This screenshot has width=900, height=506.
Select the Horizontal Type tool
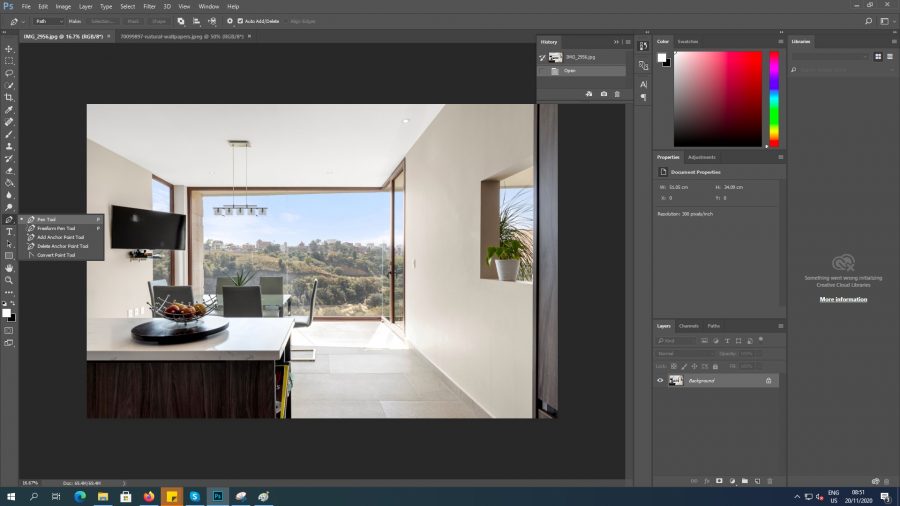pyautogui.click(x=9, y=232)
